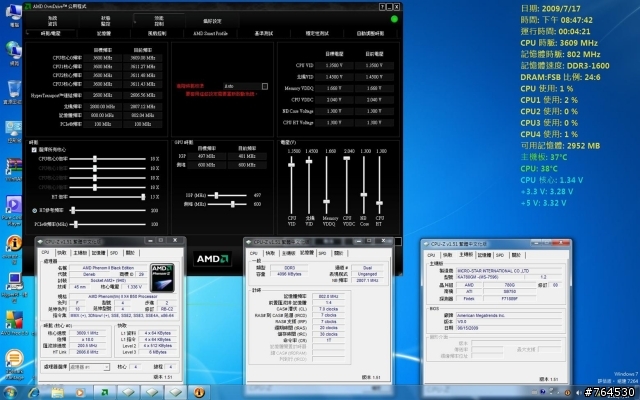
Task: Open Windows Media Player from the taskbar
Action: click(x=80, y=393)
